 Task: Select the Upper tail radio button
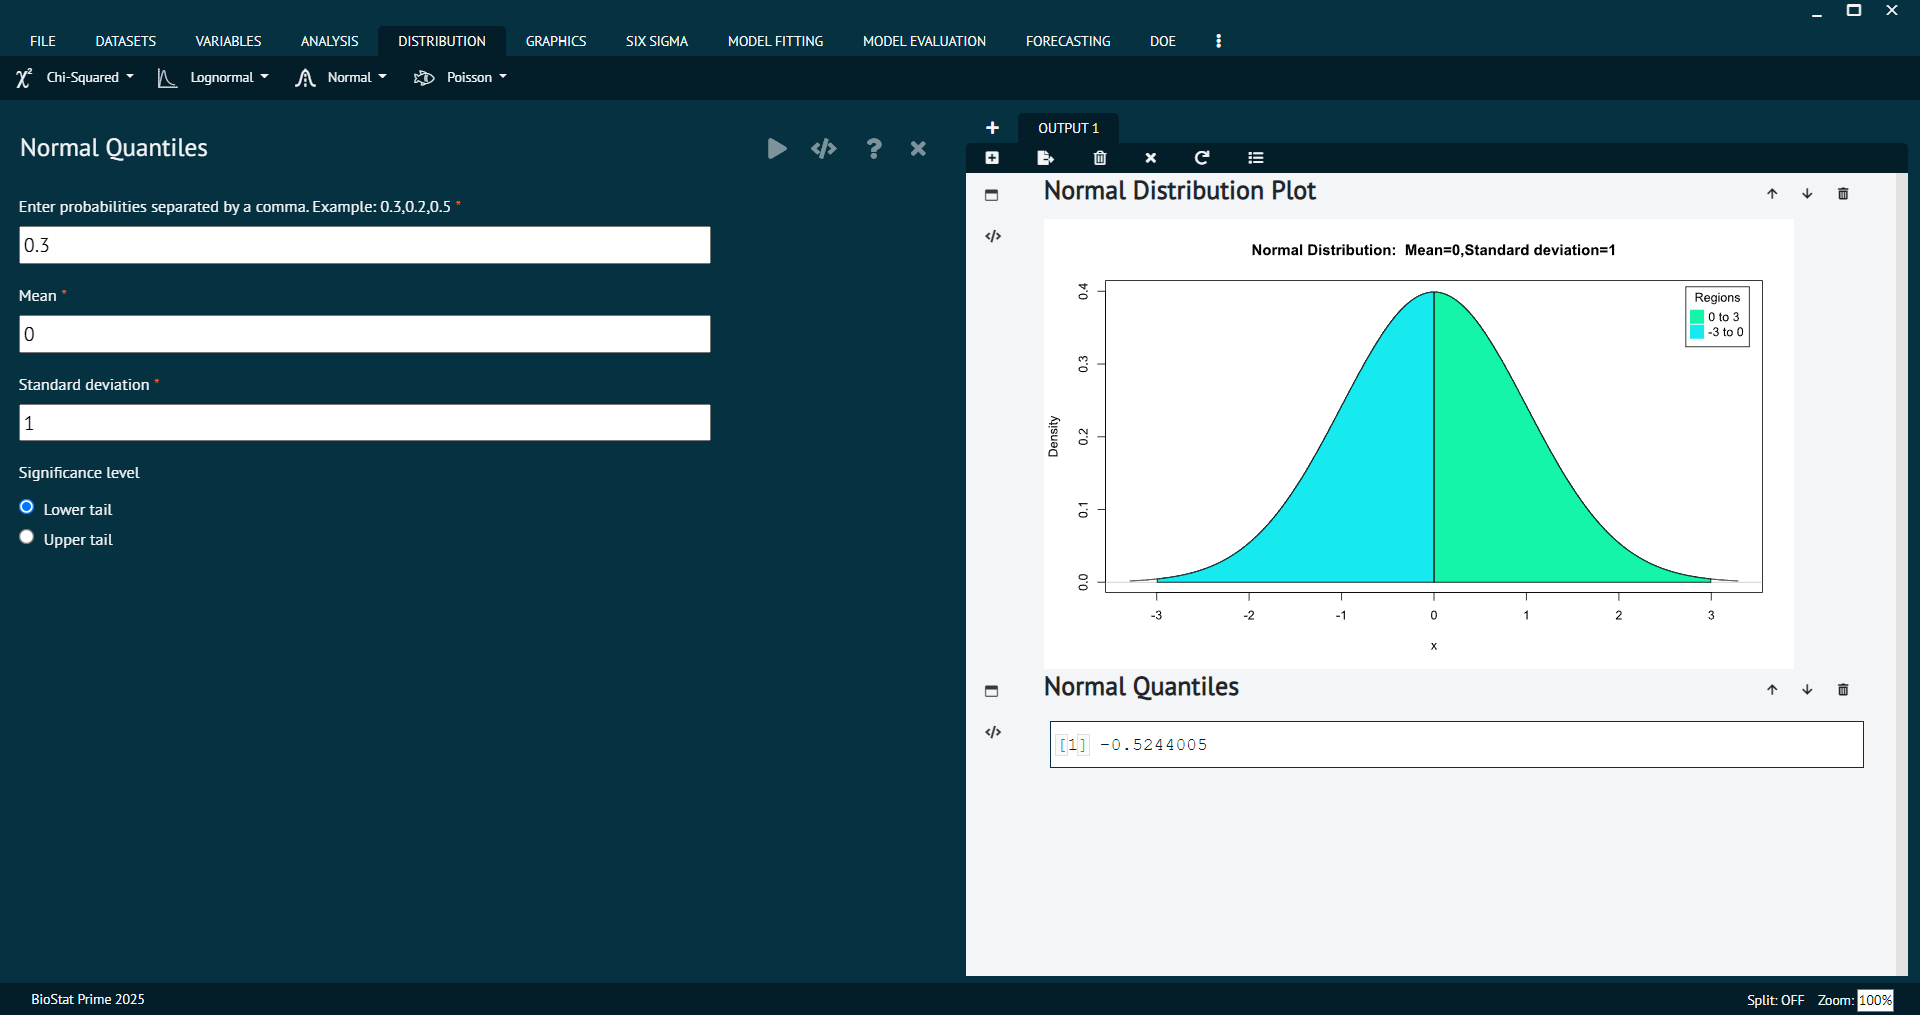coord(27,537)
